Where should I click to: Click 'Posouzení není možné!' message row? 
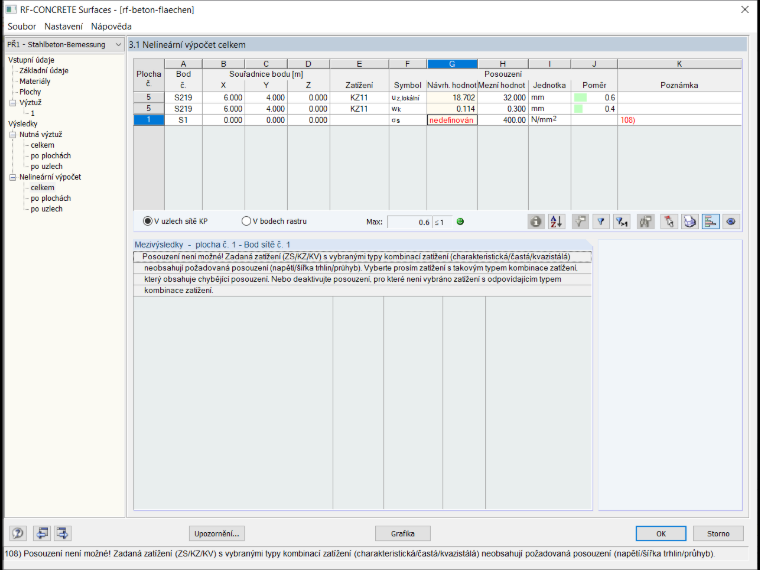pyautogui.click(x=363, y=256)
